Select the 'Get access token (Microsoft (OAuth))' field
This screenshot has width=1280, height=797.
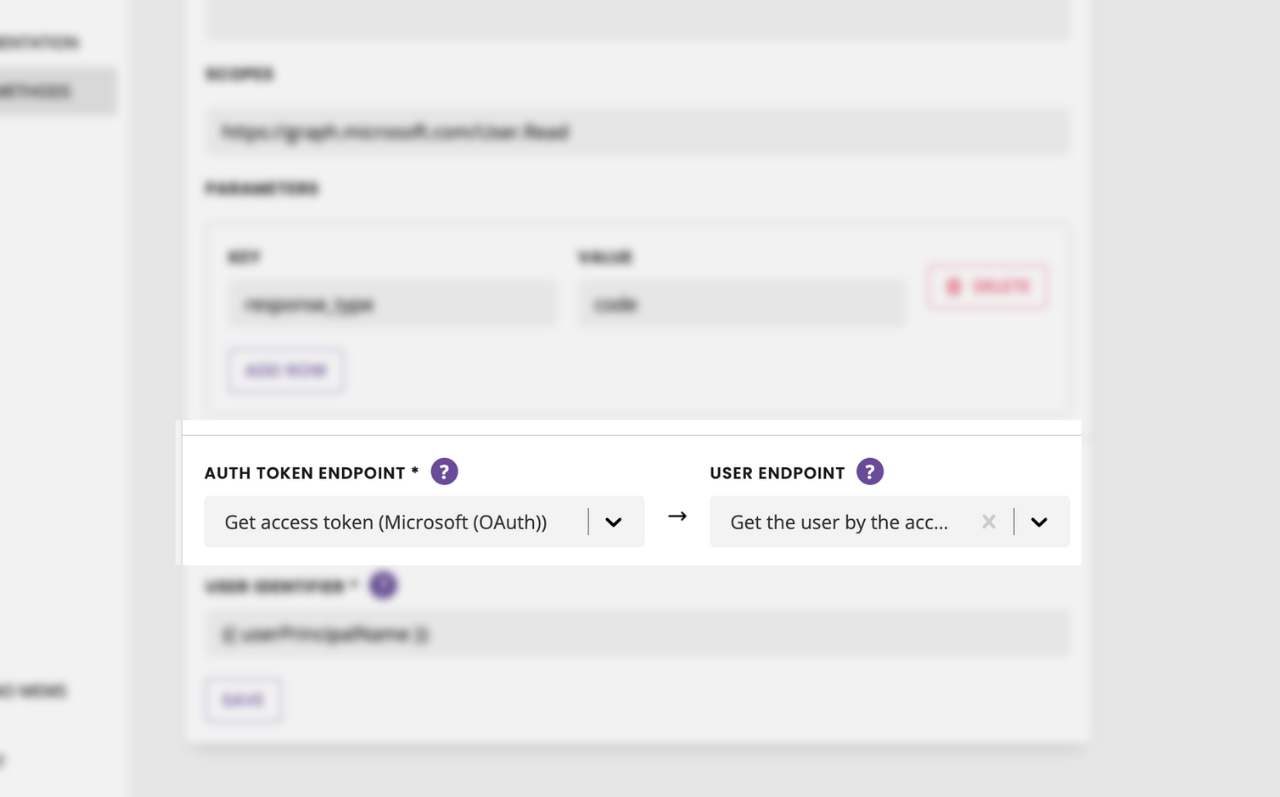[x=424, y=522]
